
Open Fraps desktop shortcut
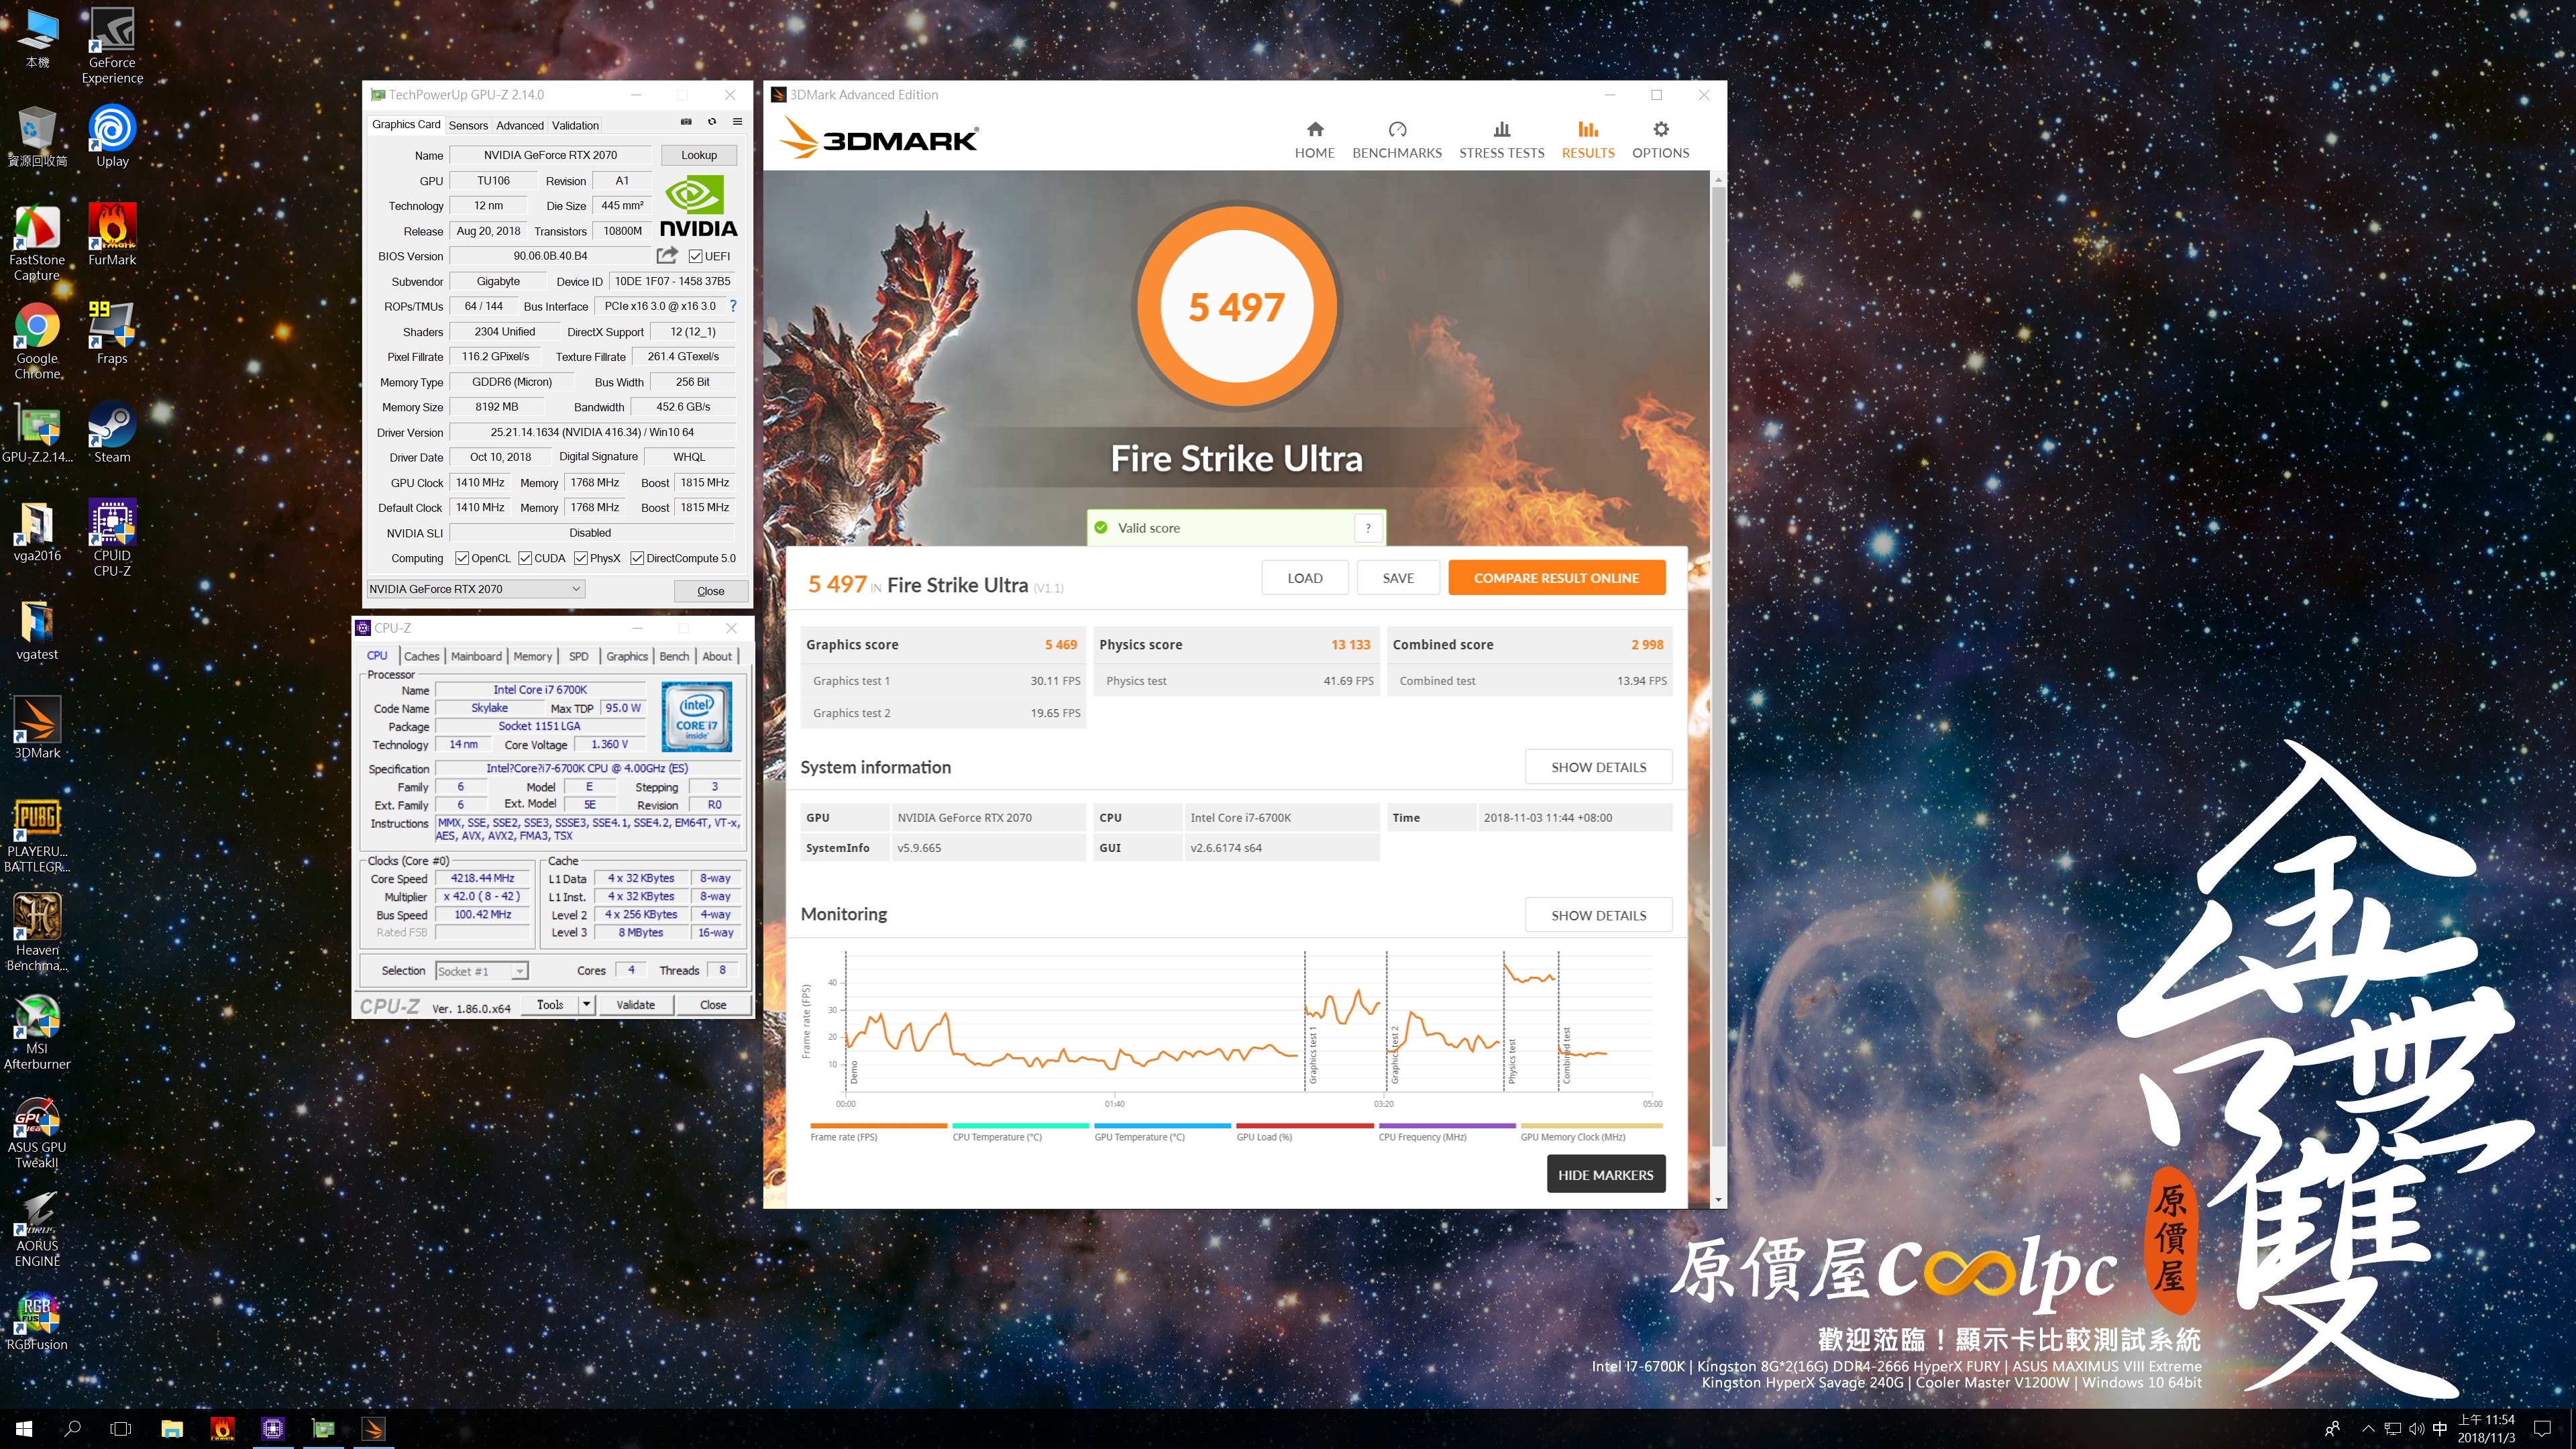112,333
